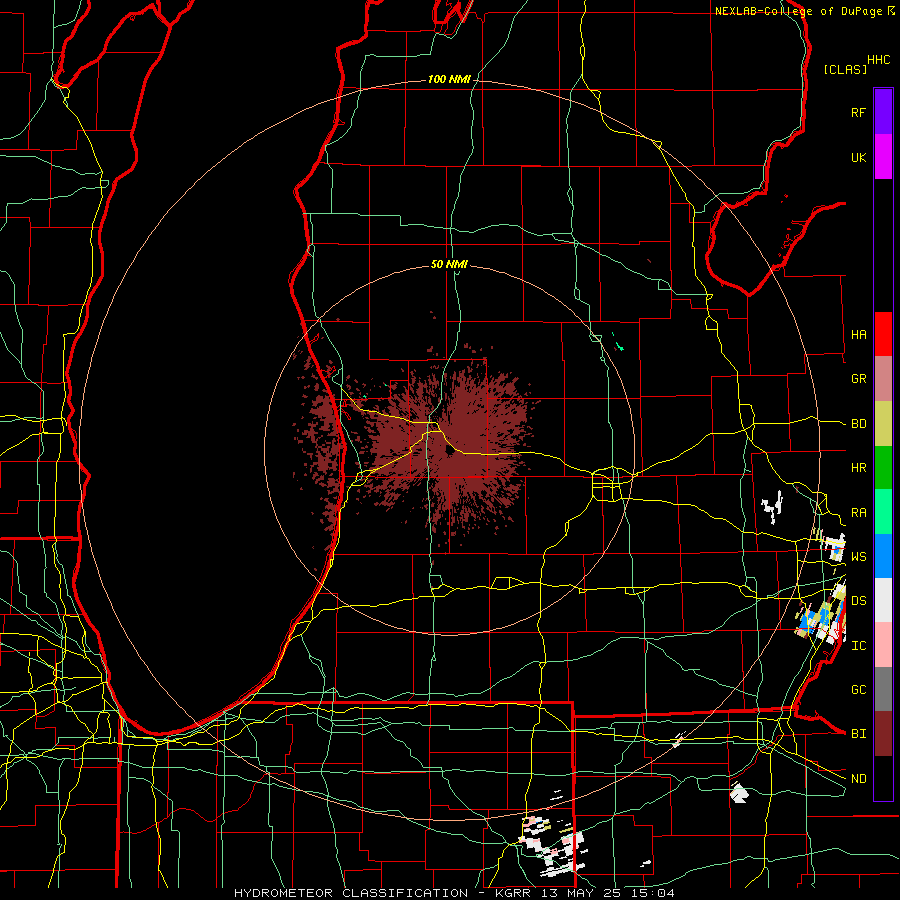Click the IC pink legend swatch
The image size is (900, 900).
tap(883, 645)
